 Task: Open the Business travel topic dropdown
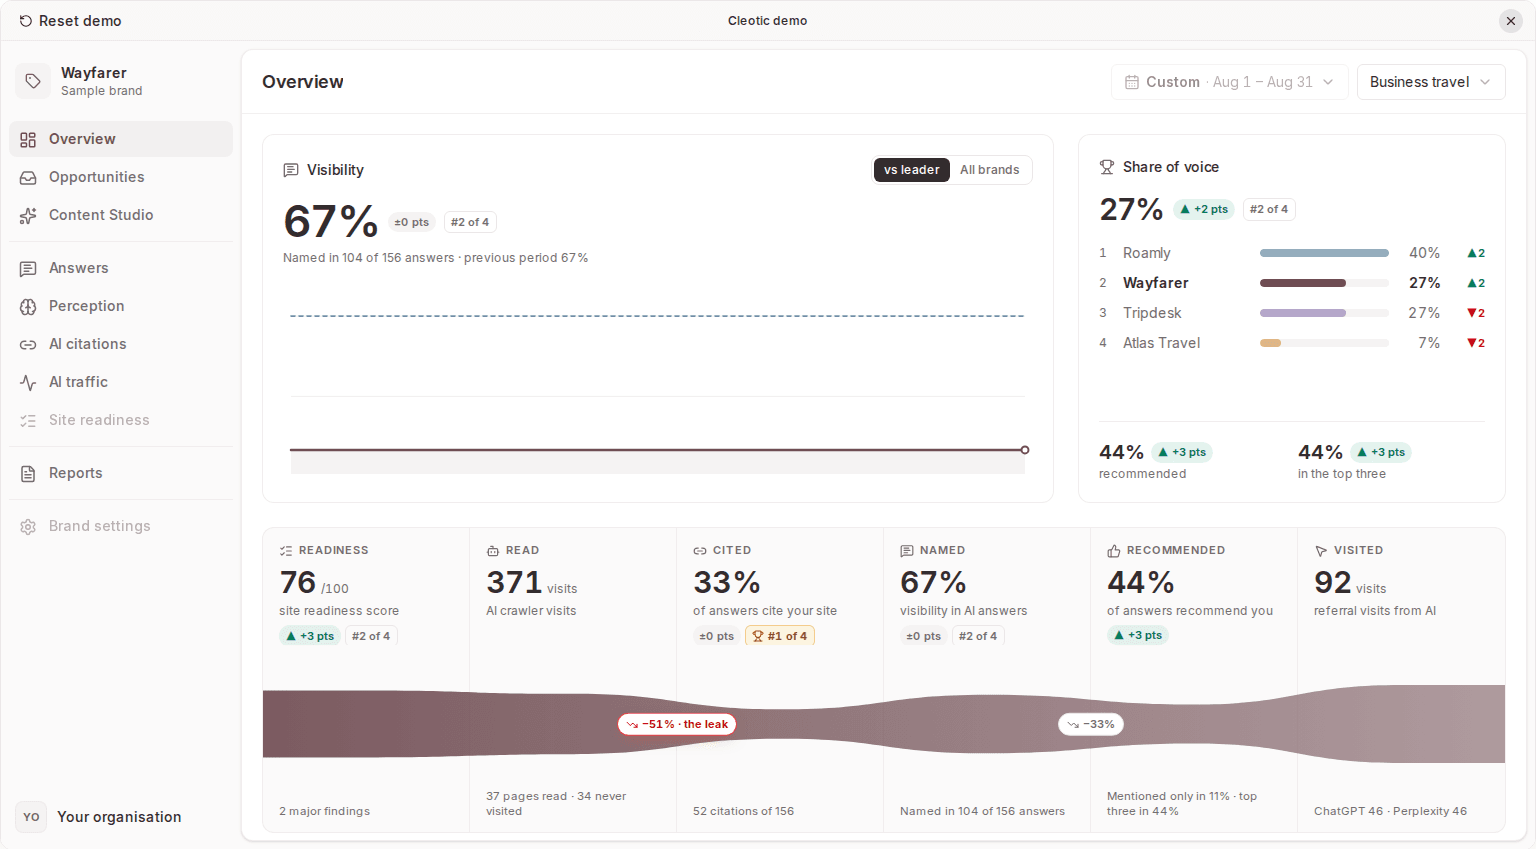pyautogui.click(x=1431, y=82)
